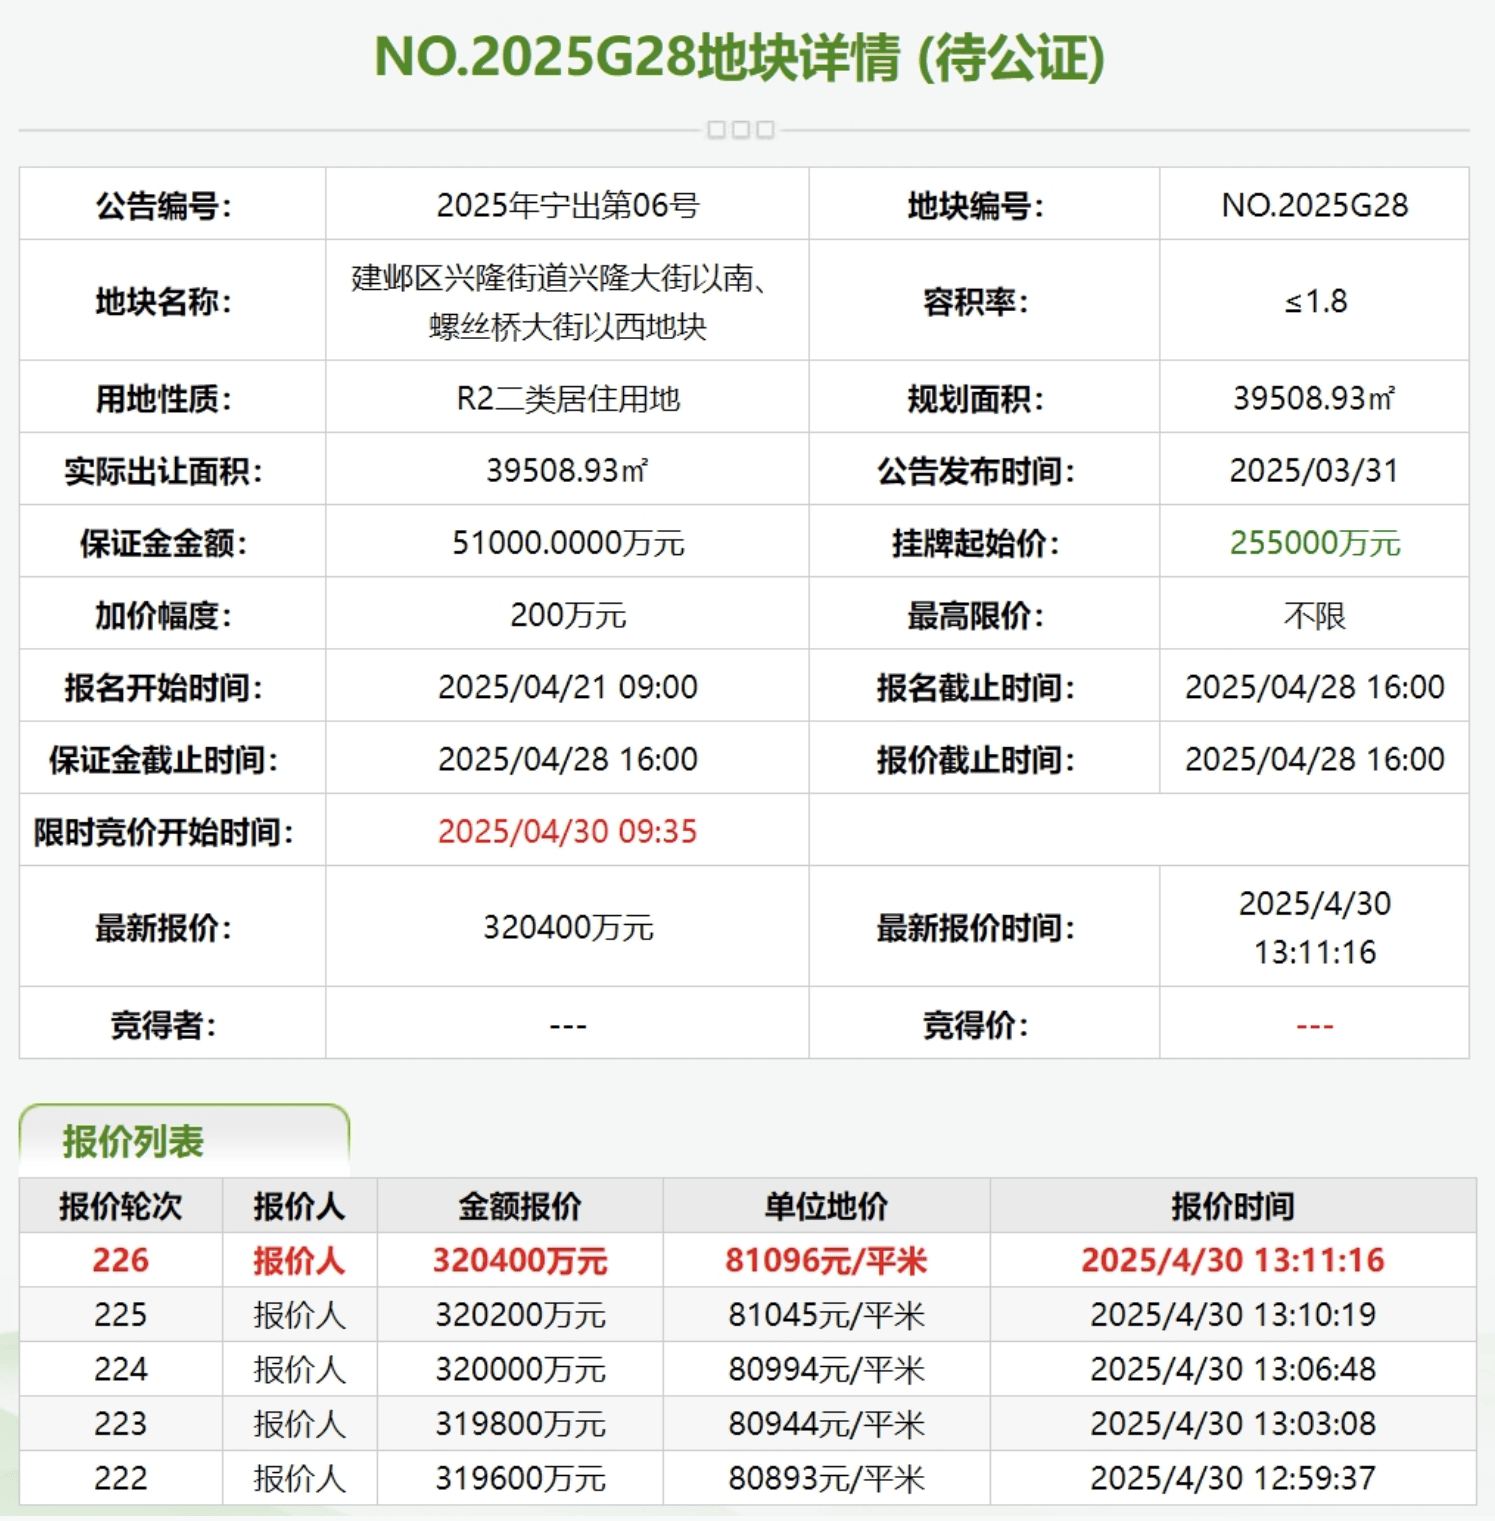
Task: Click the red 限时竞价开始时间 value 2025/04/30 09:35
Action: (568, 831)
